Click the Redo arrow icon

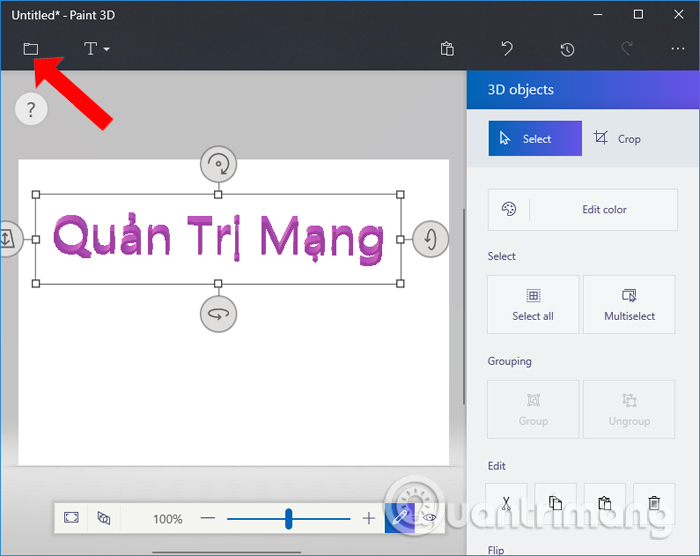pyautogui.click(x=627, y=48)
